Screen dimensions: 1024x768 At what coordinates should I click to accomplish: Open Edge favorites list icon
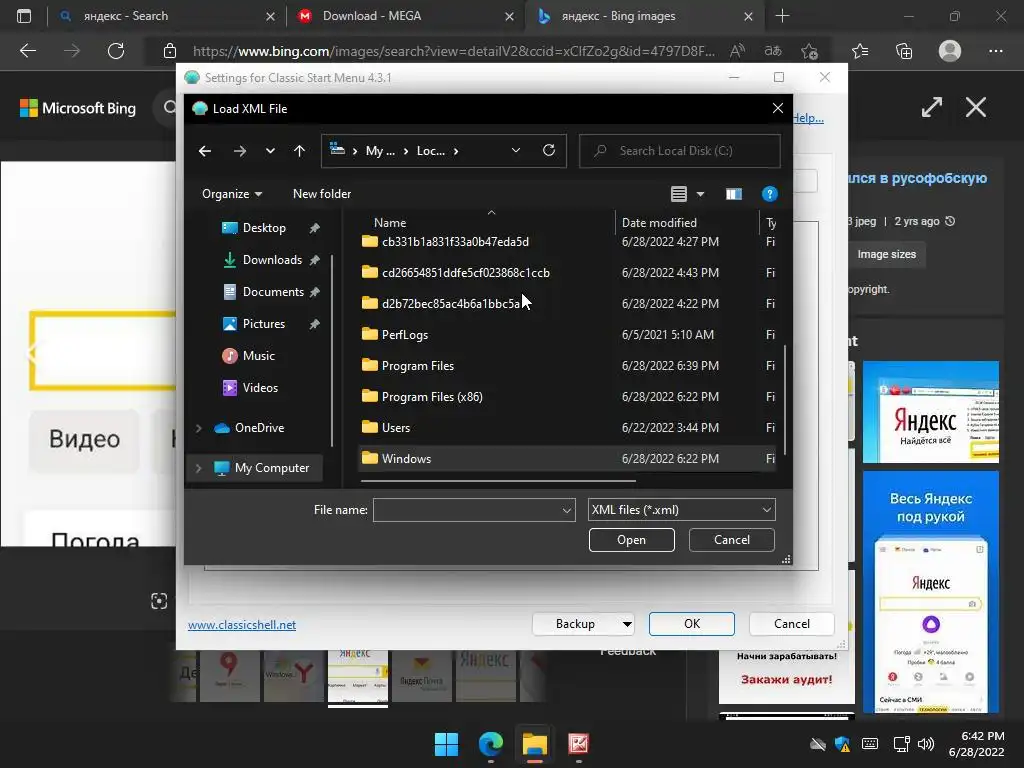click(x=861, y=51)
